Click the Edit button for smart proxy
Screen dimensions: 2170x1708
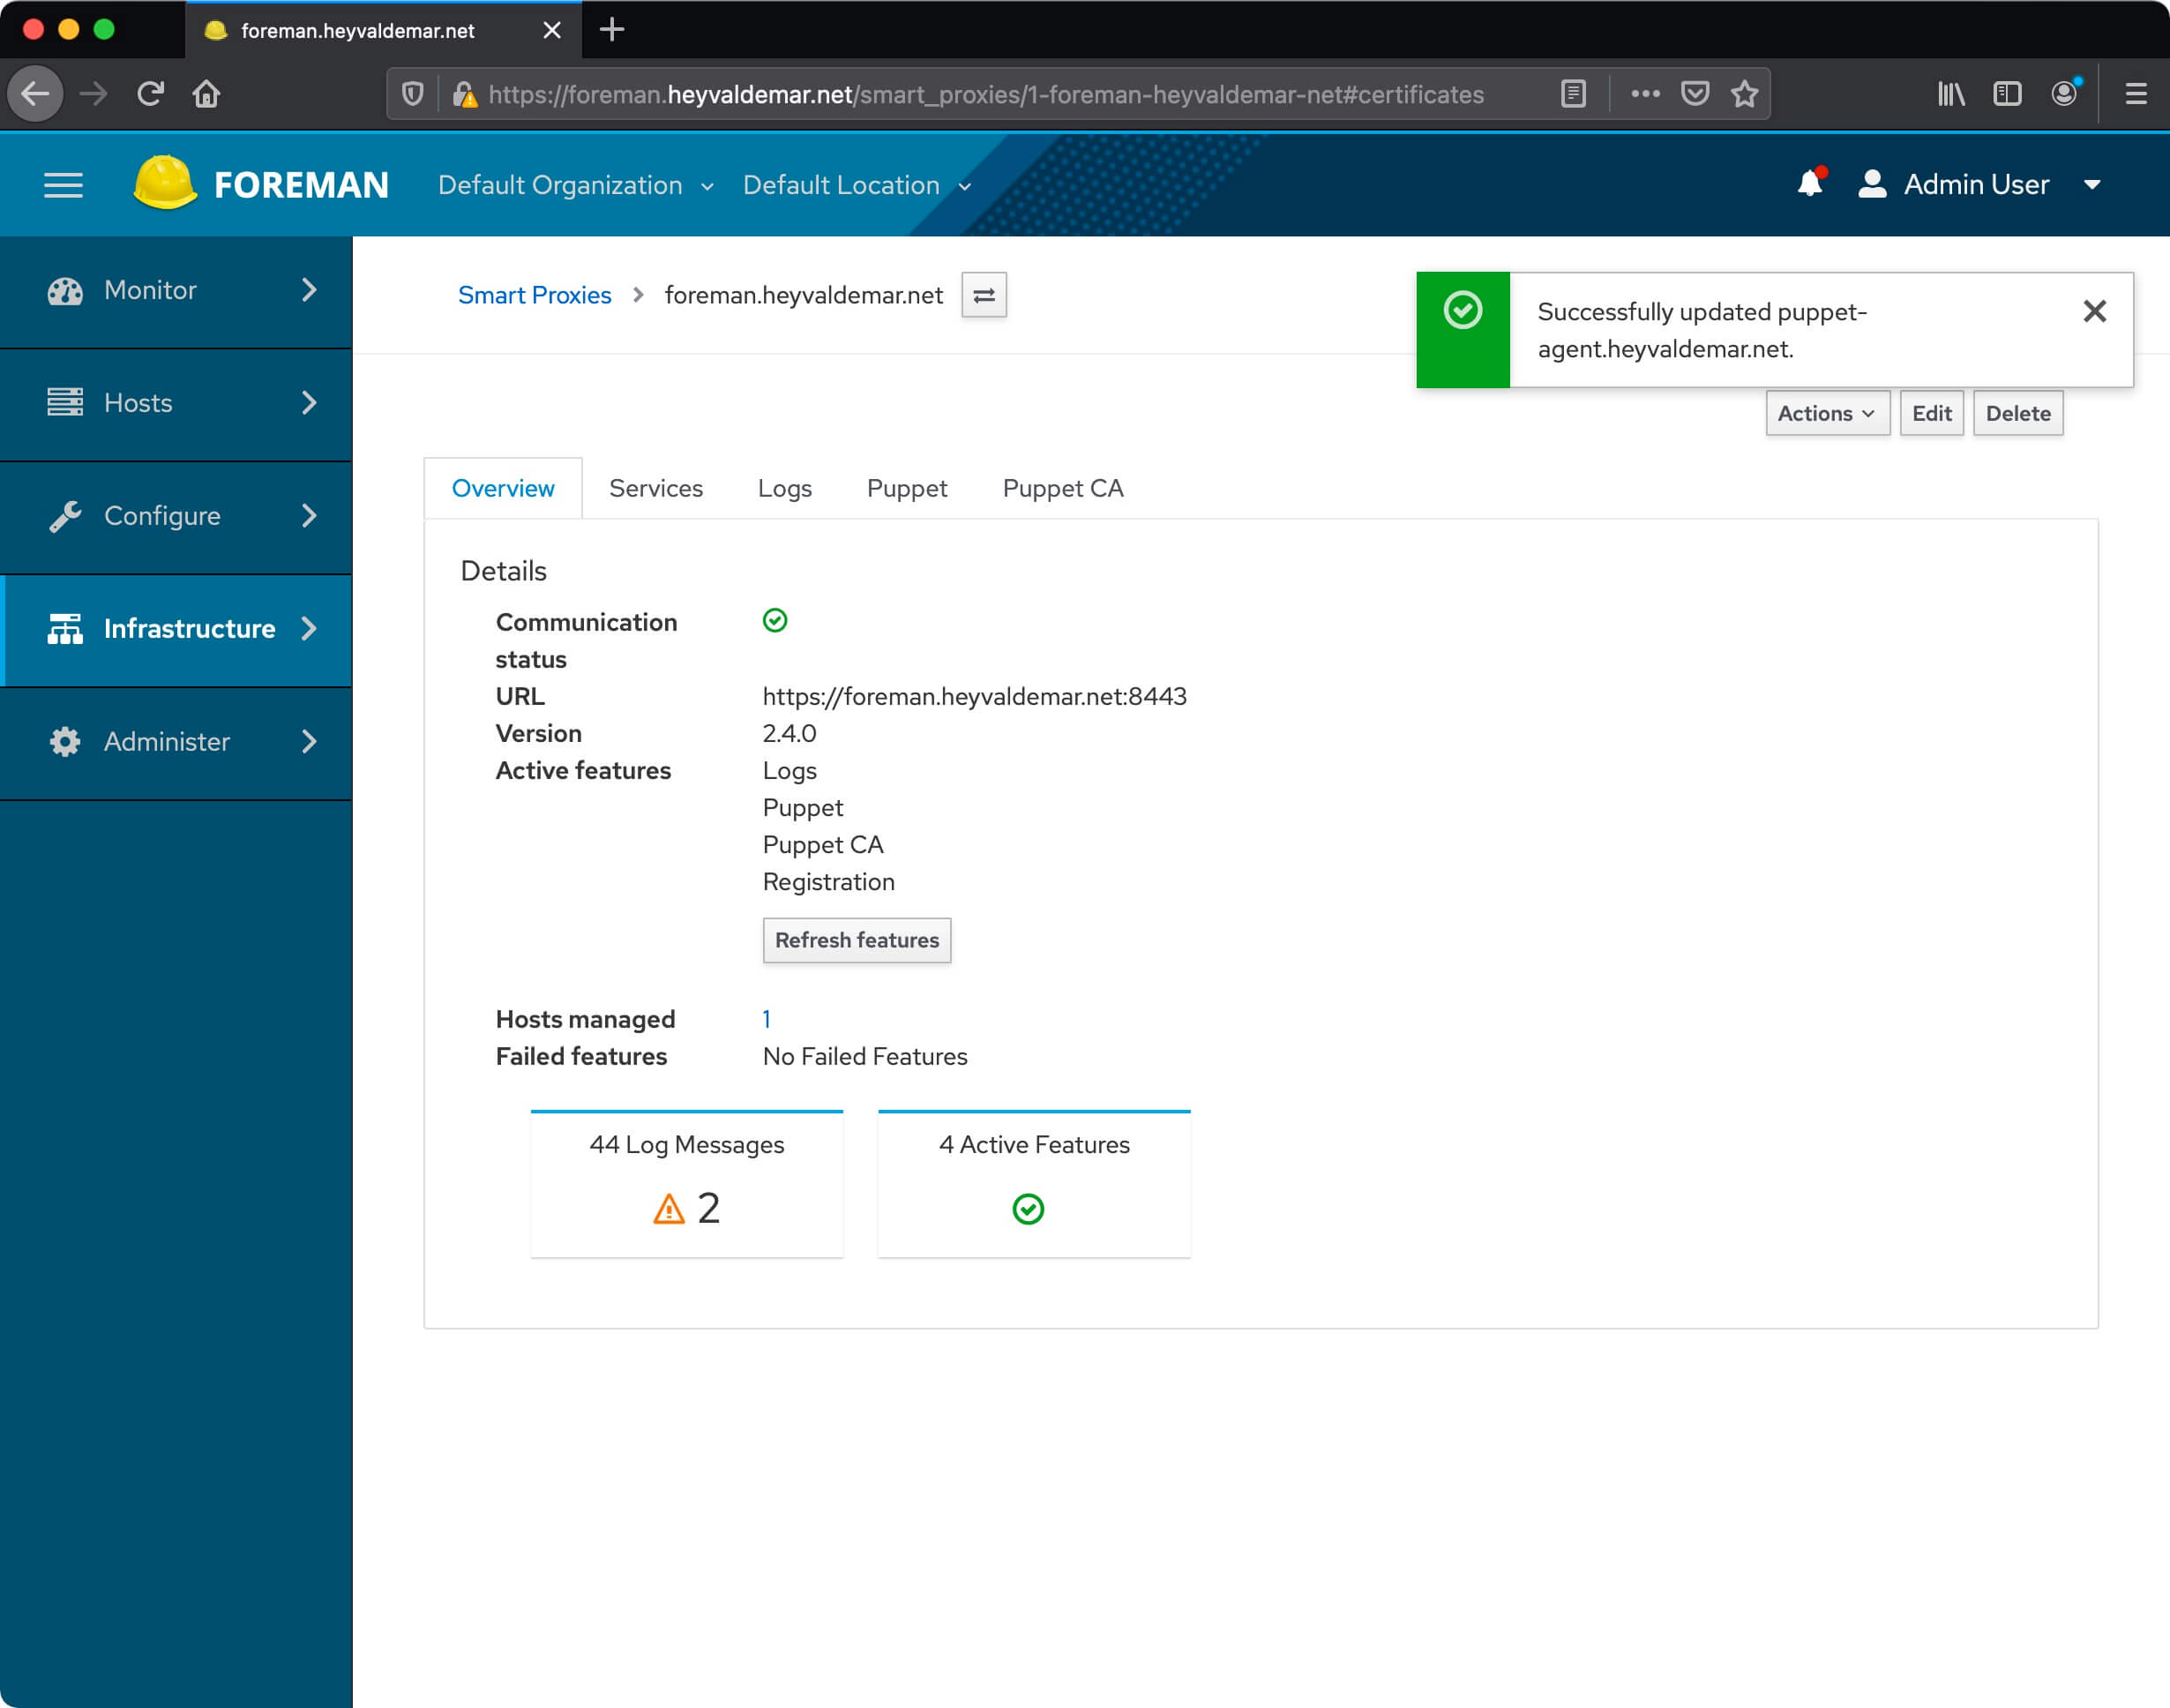coord(1930,412)
